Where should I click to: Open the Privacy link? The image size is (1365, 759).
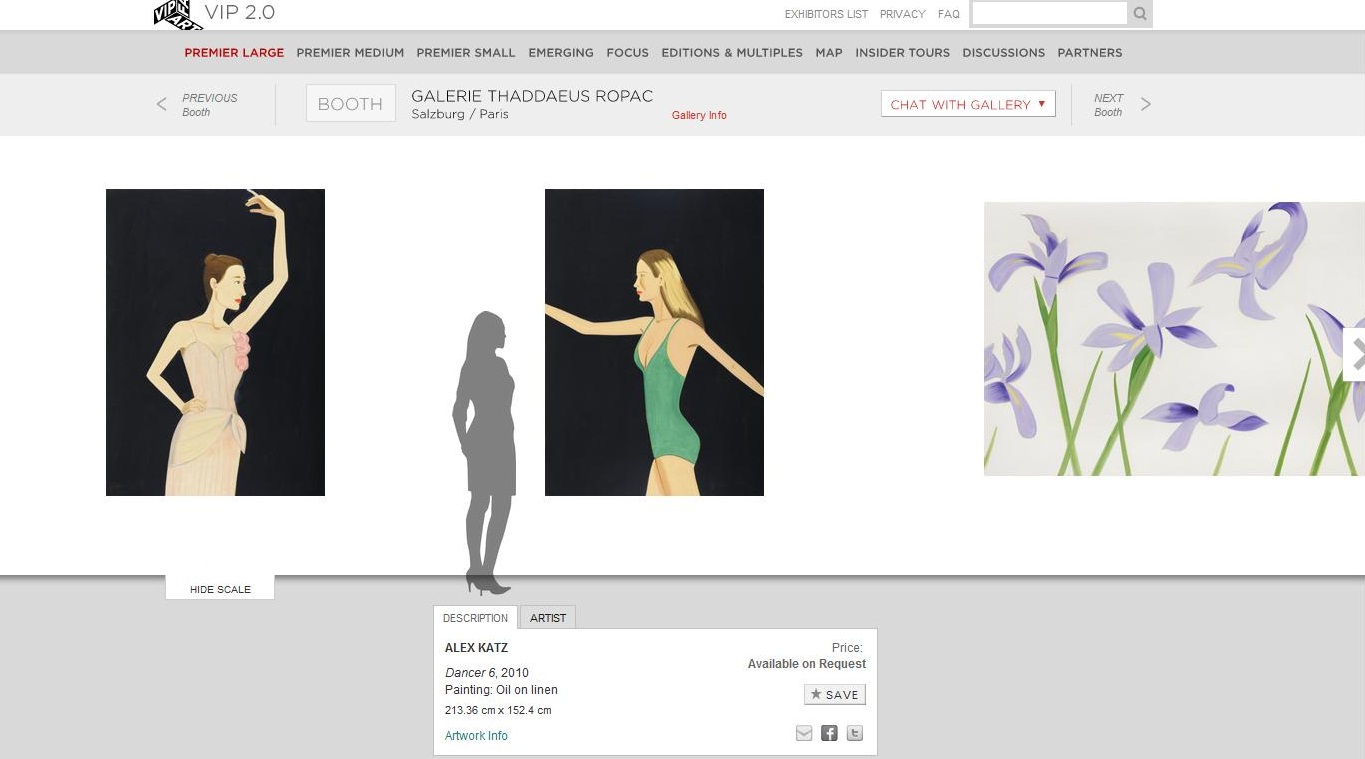tap(903, 14)
